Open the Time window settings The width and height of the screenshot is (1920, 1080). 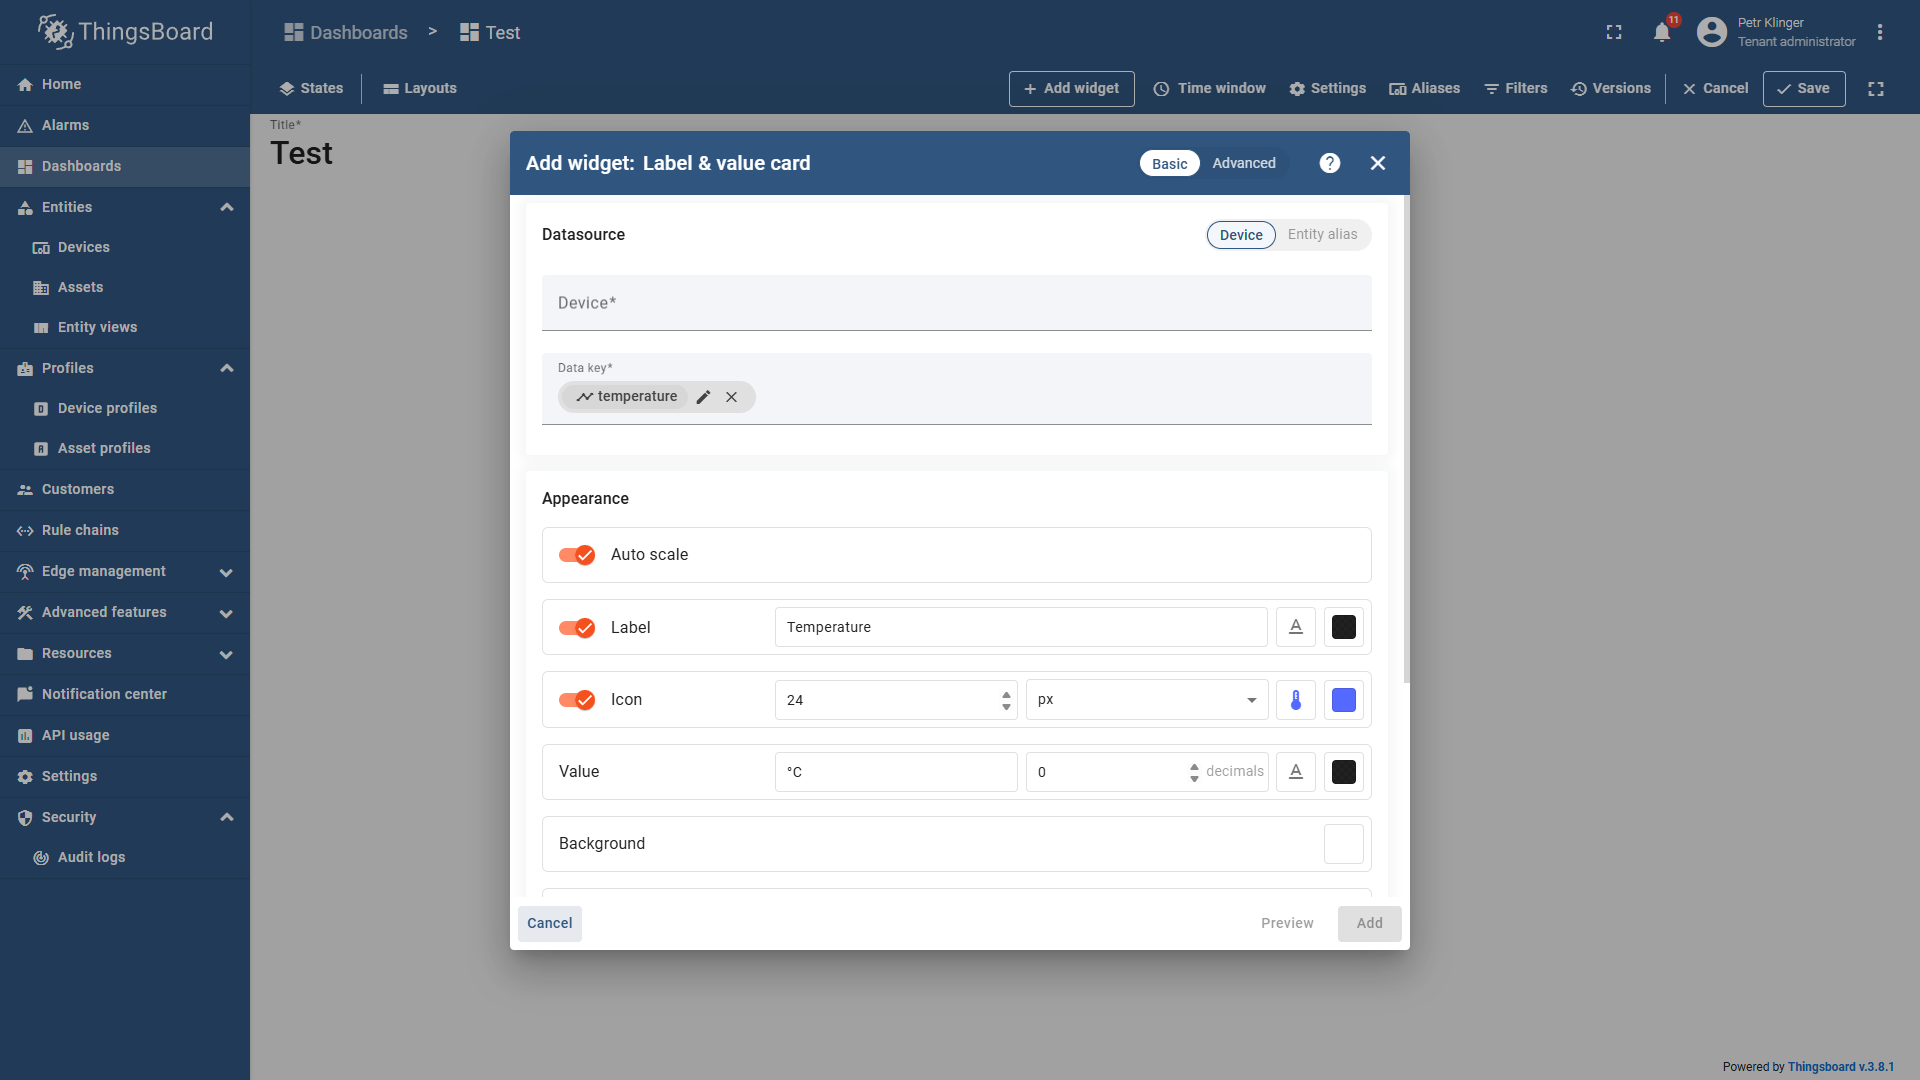[1209, 88]
